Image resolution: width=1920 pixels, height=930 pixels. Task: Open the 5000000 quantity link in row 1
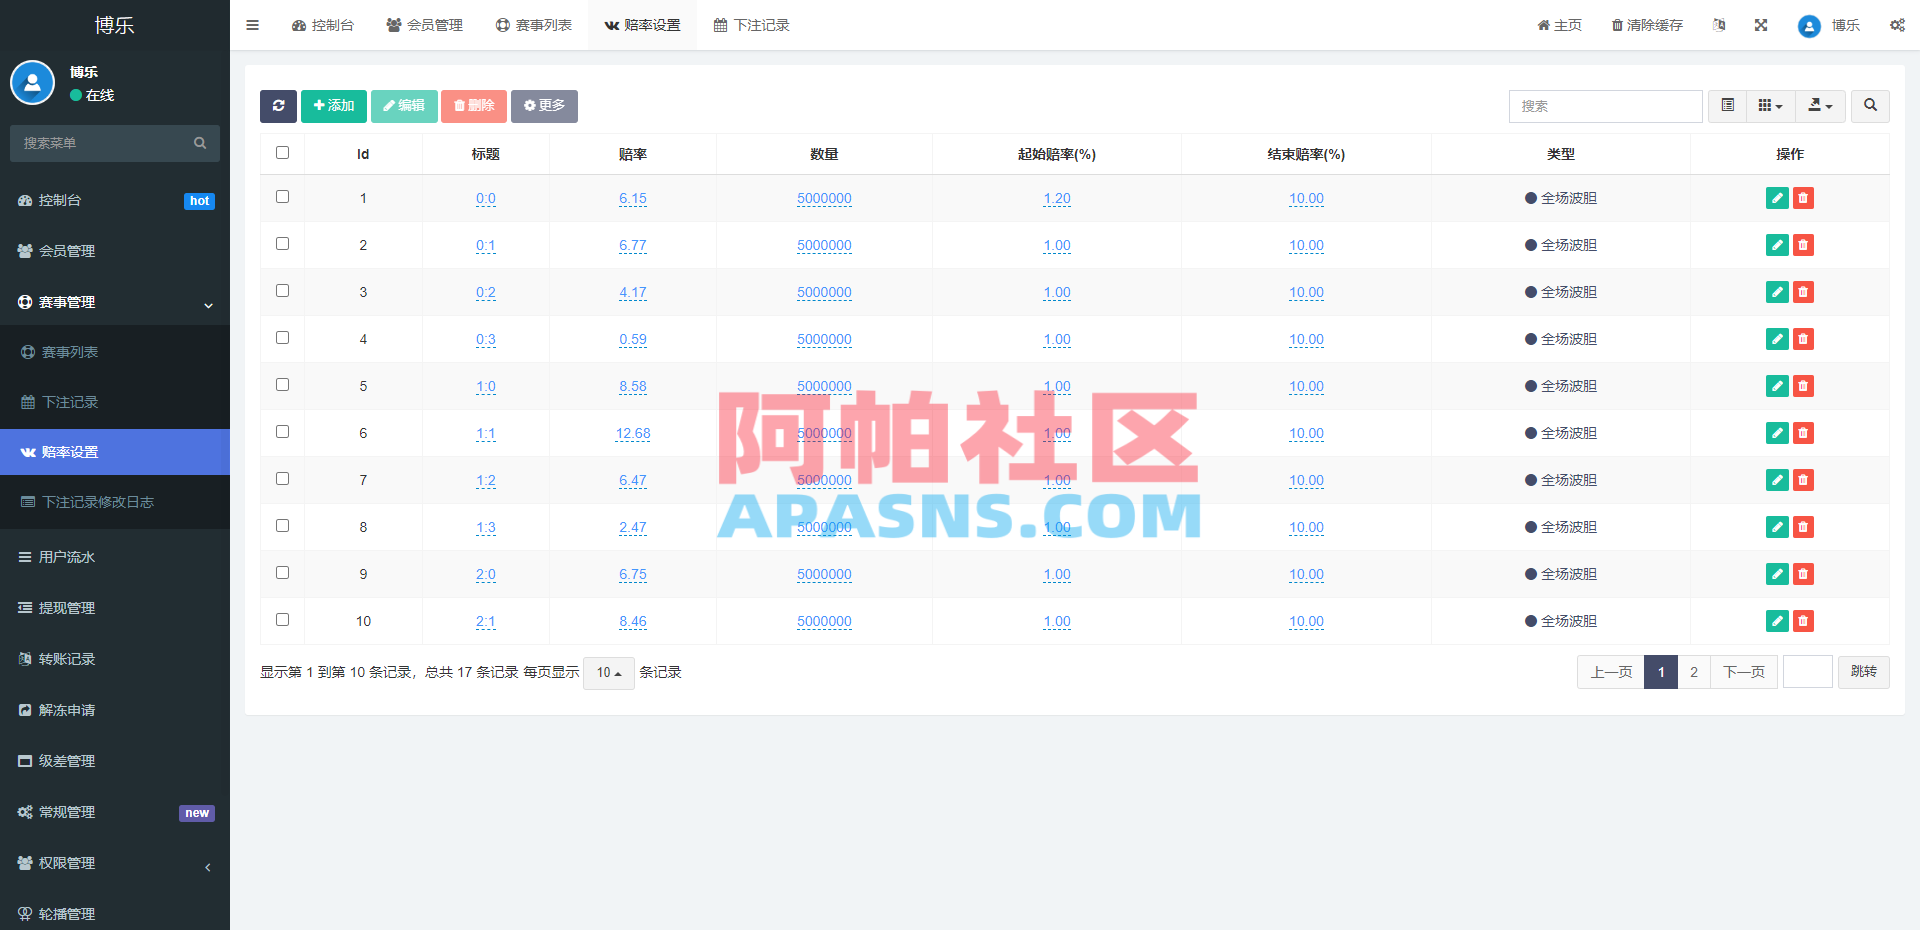tap(823, 199)
